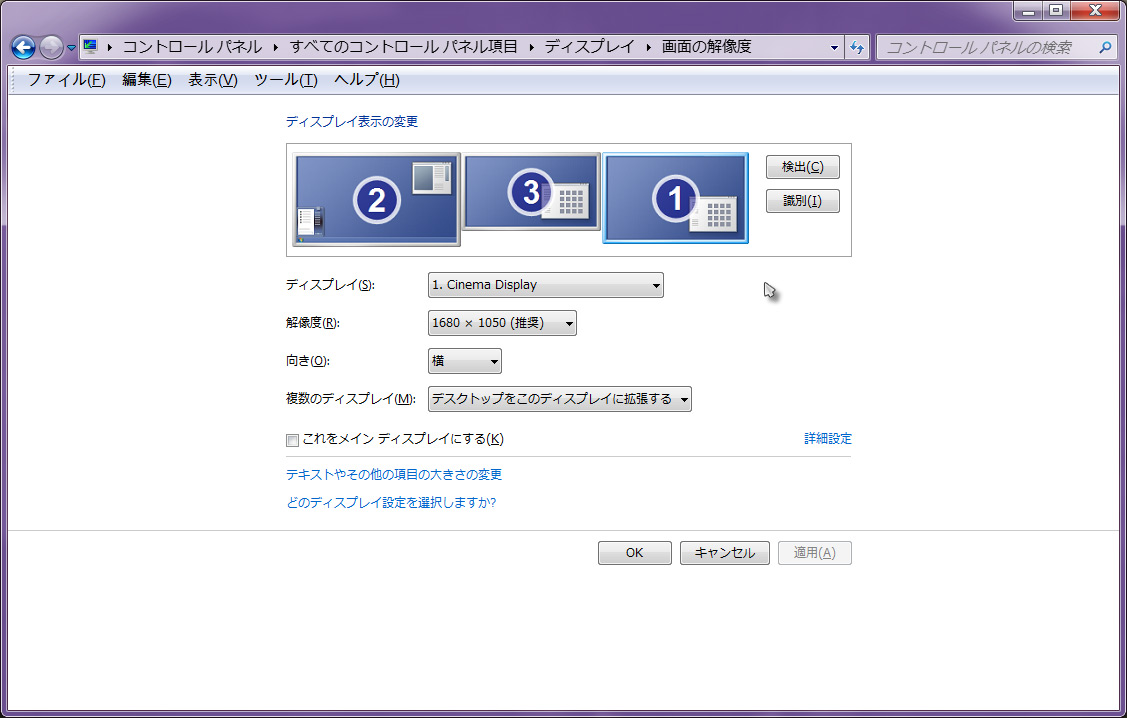Screen dimensions: 1127x718
Task: Expand the 複数のディスプレイ dropdown
Action: click(559, 399)
